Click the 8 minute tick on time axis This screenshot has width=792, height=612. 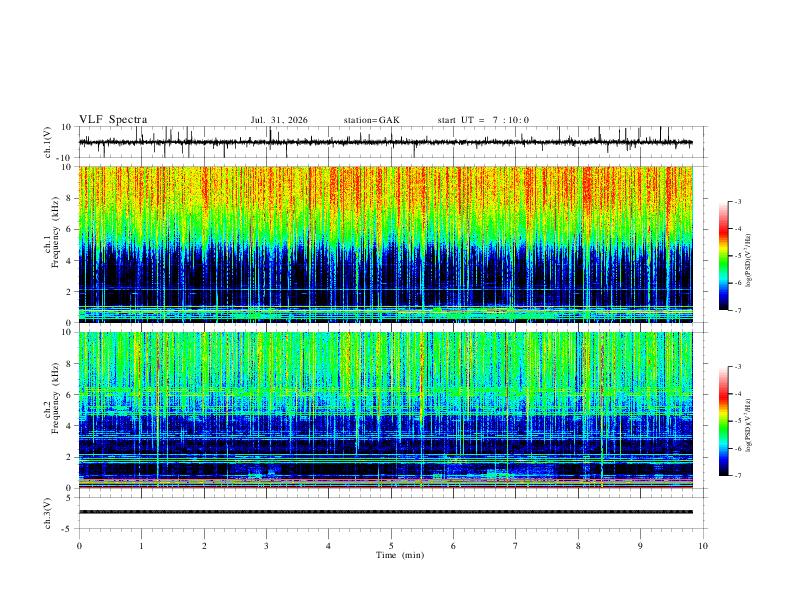click(x=578, y=546)
